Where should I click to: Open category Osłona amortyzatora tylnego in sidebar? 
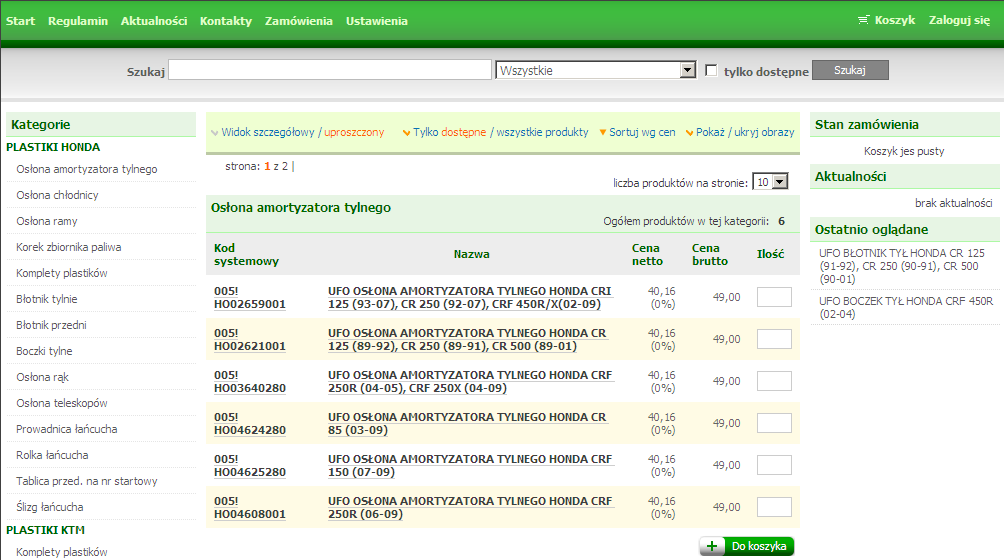tap(86, 169)
